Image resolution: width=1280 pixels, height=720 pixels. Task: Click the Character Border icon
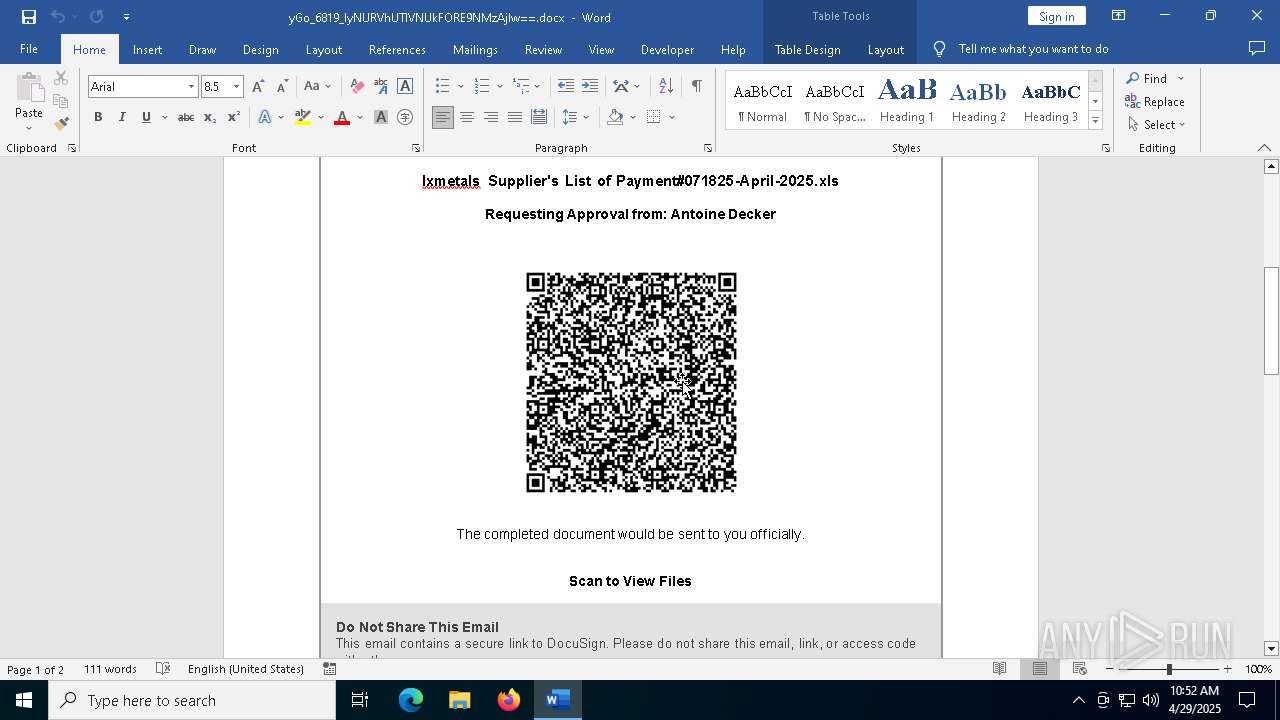tap(405, 87)
